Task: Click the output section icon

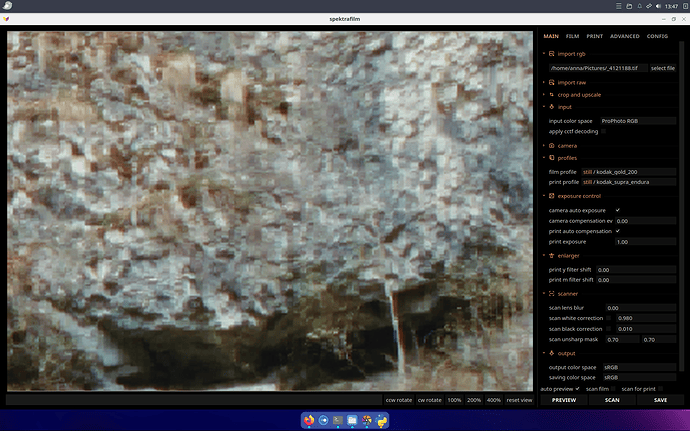Action: tap(551, 353)
